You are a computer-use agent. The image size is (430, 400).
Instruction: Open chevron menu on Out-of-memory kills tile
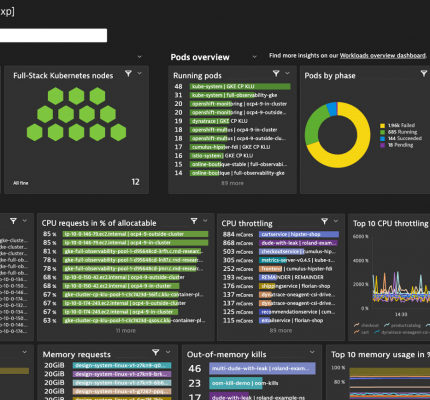point(312,352)
